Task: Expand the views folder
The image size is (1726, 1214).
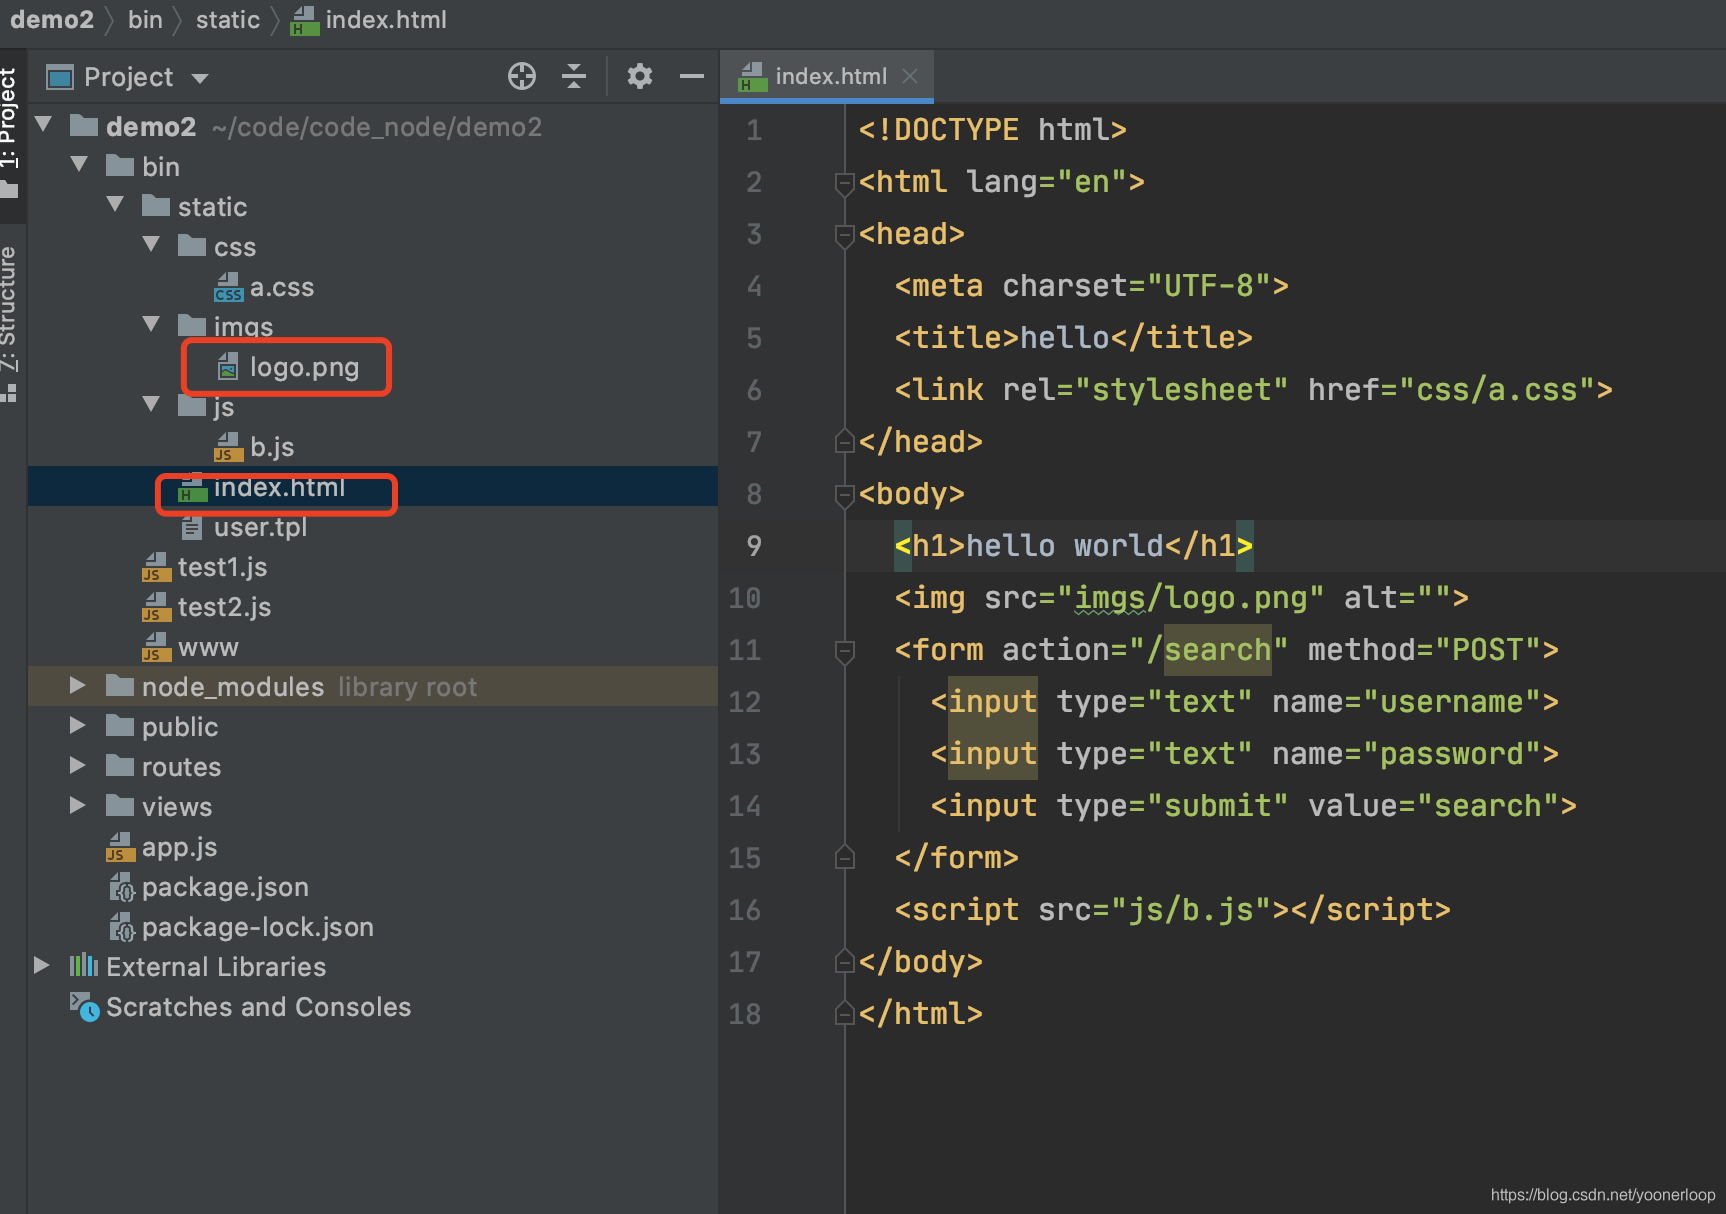Action: pyautogui.click(x=77, y=806)
